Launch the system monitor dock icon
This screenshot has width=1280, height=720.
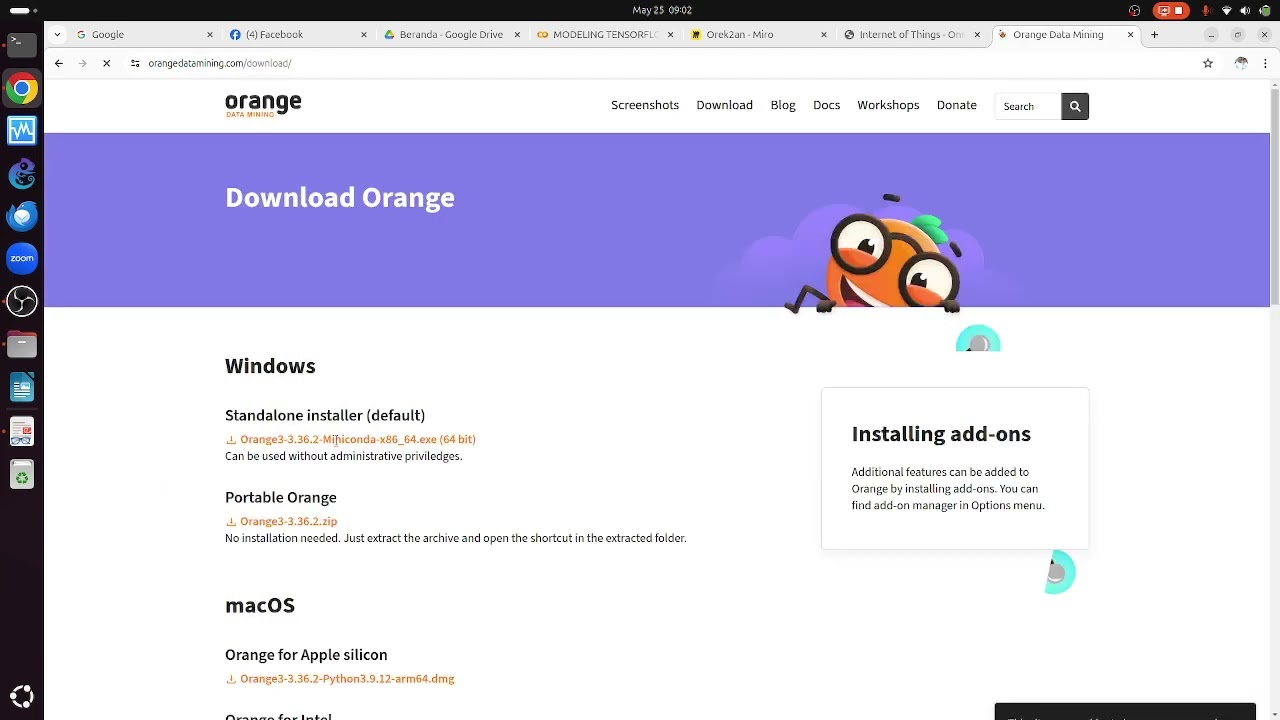click(x=21, y=131)
